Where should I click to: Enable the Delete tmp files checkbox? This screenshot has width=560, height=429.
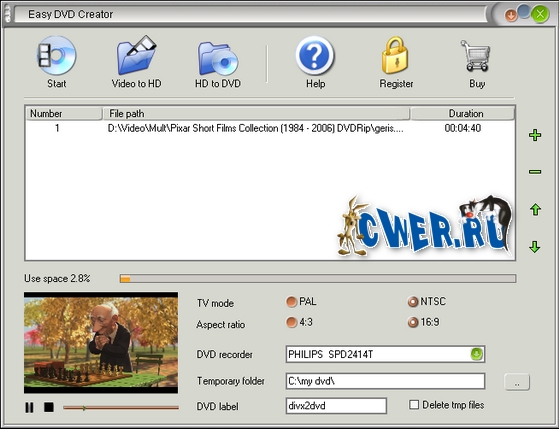tap(414, 405)
